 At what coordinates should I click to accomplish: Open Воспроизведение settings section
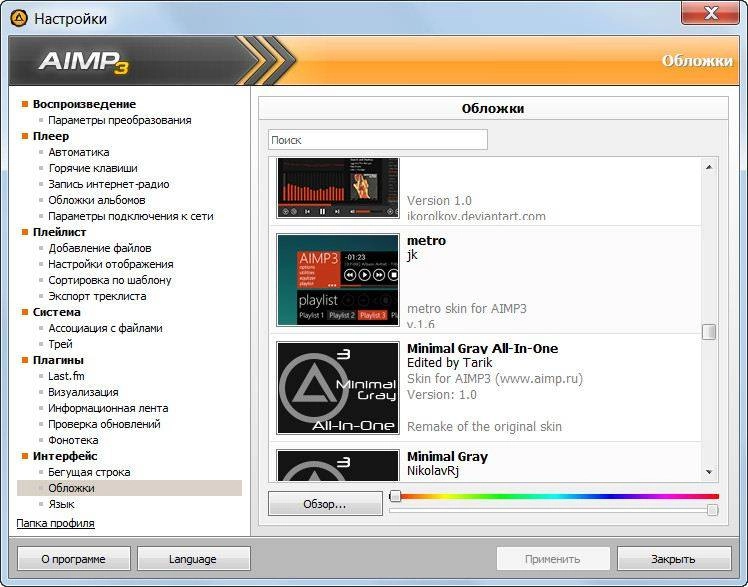pos(84,104)
